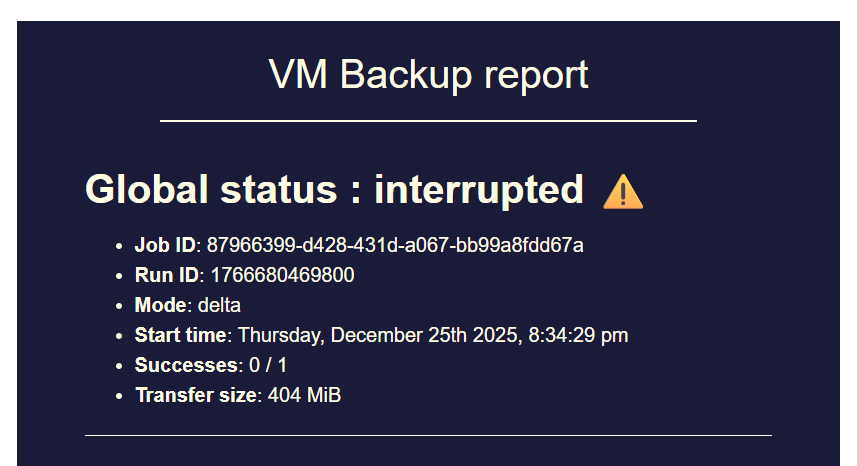The image size is (857, 466).
Task: Click the bold "Job ID" label
Action: coord(165,245)
